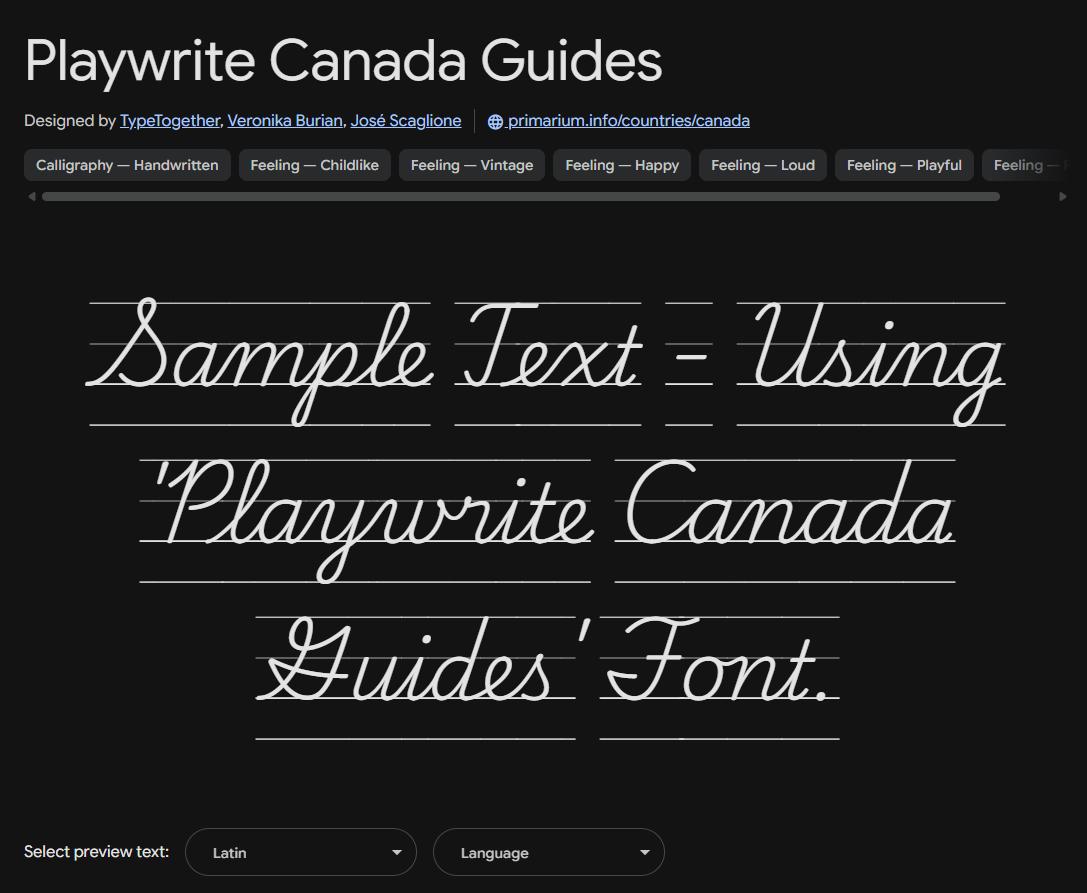The height and width of the screenshot is (893, 1087).
Task: Select the Feeling — Childlike tag
Action: tap(315, 165)
